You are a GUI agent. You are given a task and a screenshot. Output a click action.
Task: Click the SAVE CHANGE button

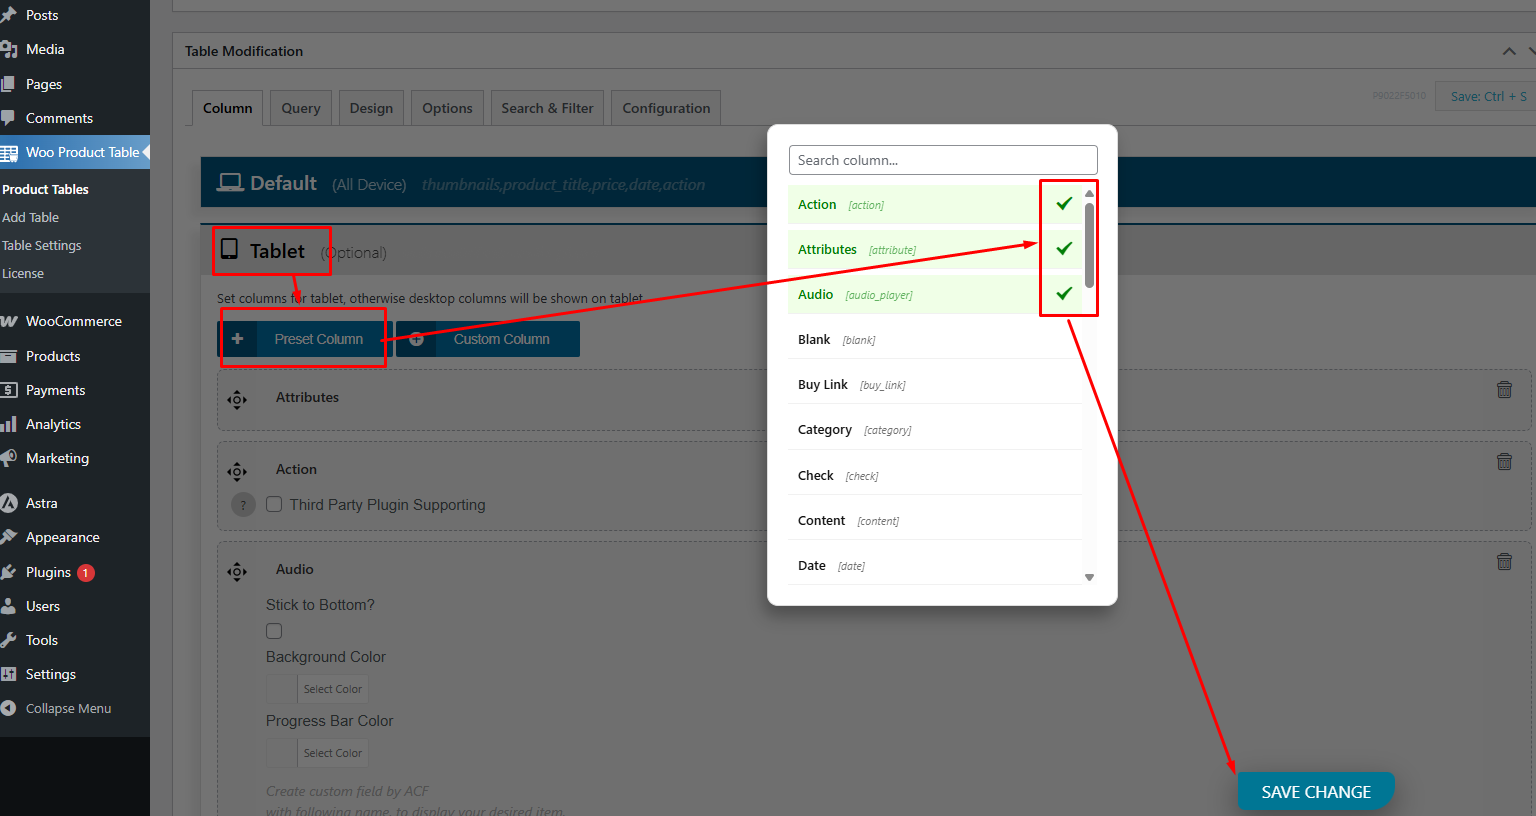pyautogui.click(x=1316, y=792)
